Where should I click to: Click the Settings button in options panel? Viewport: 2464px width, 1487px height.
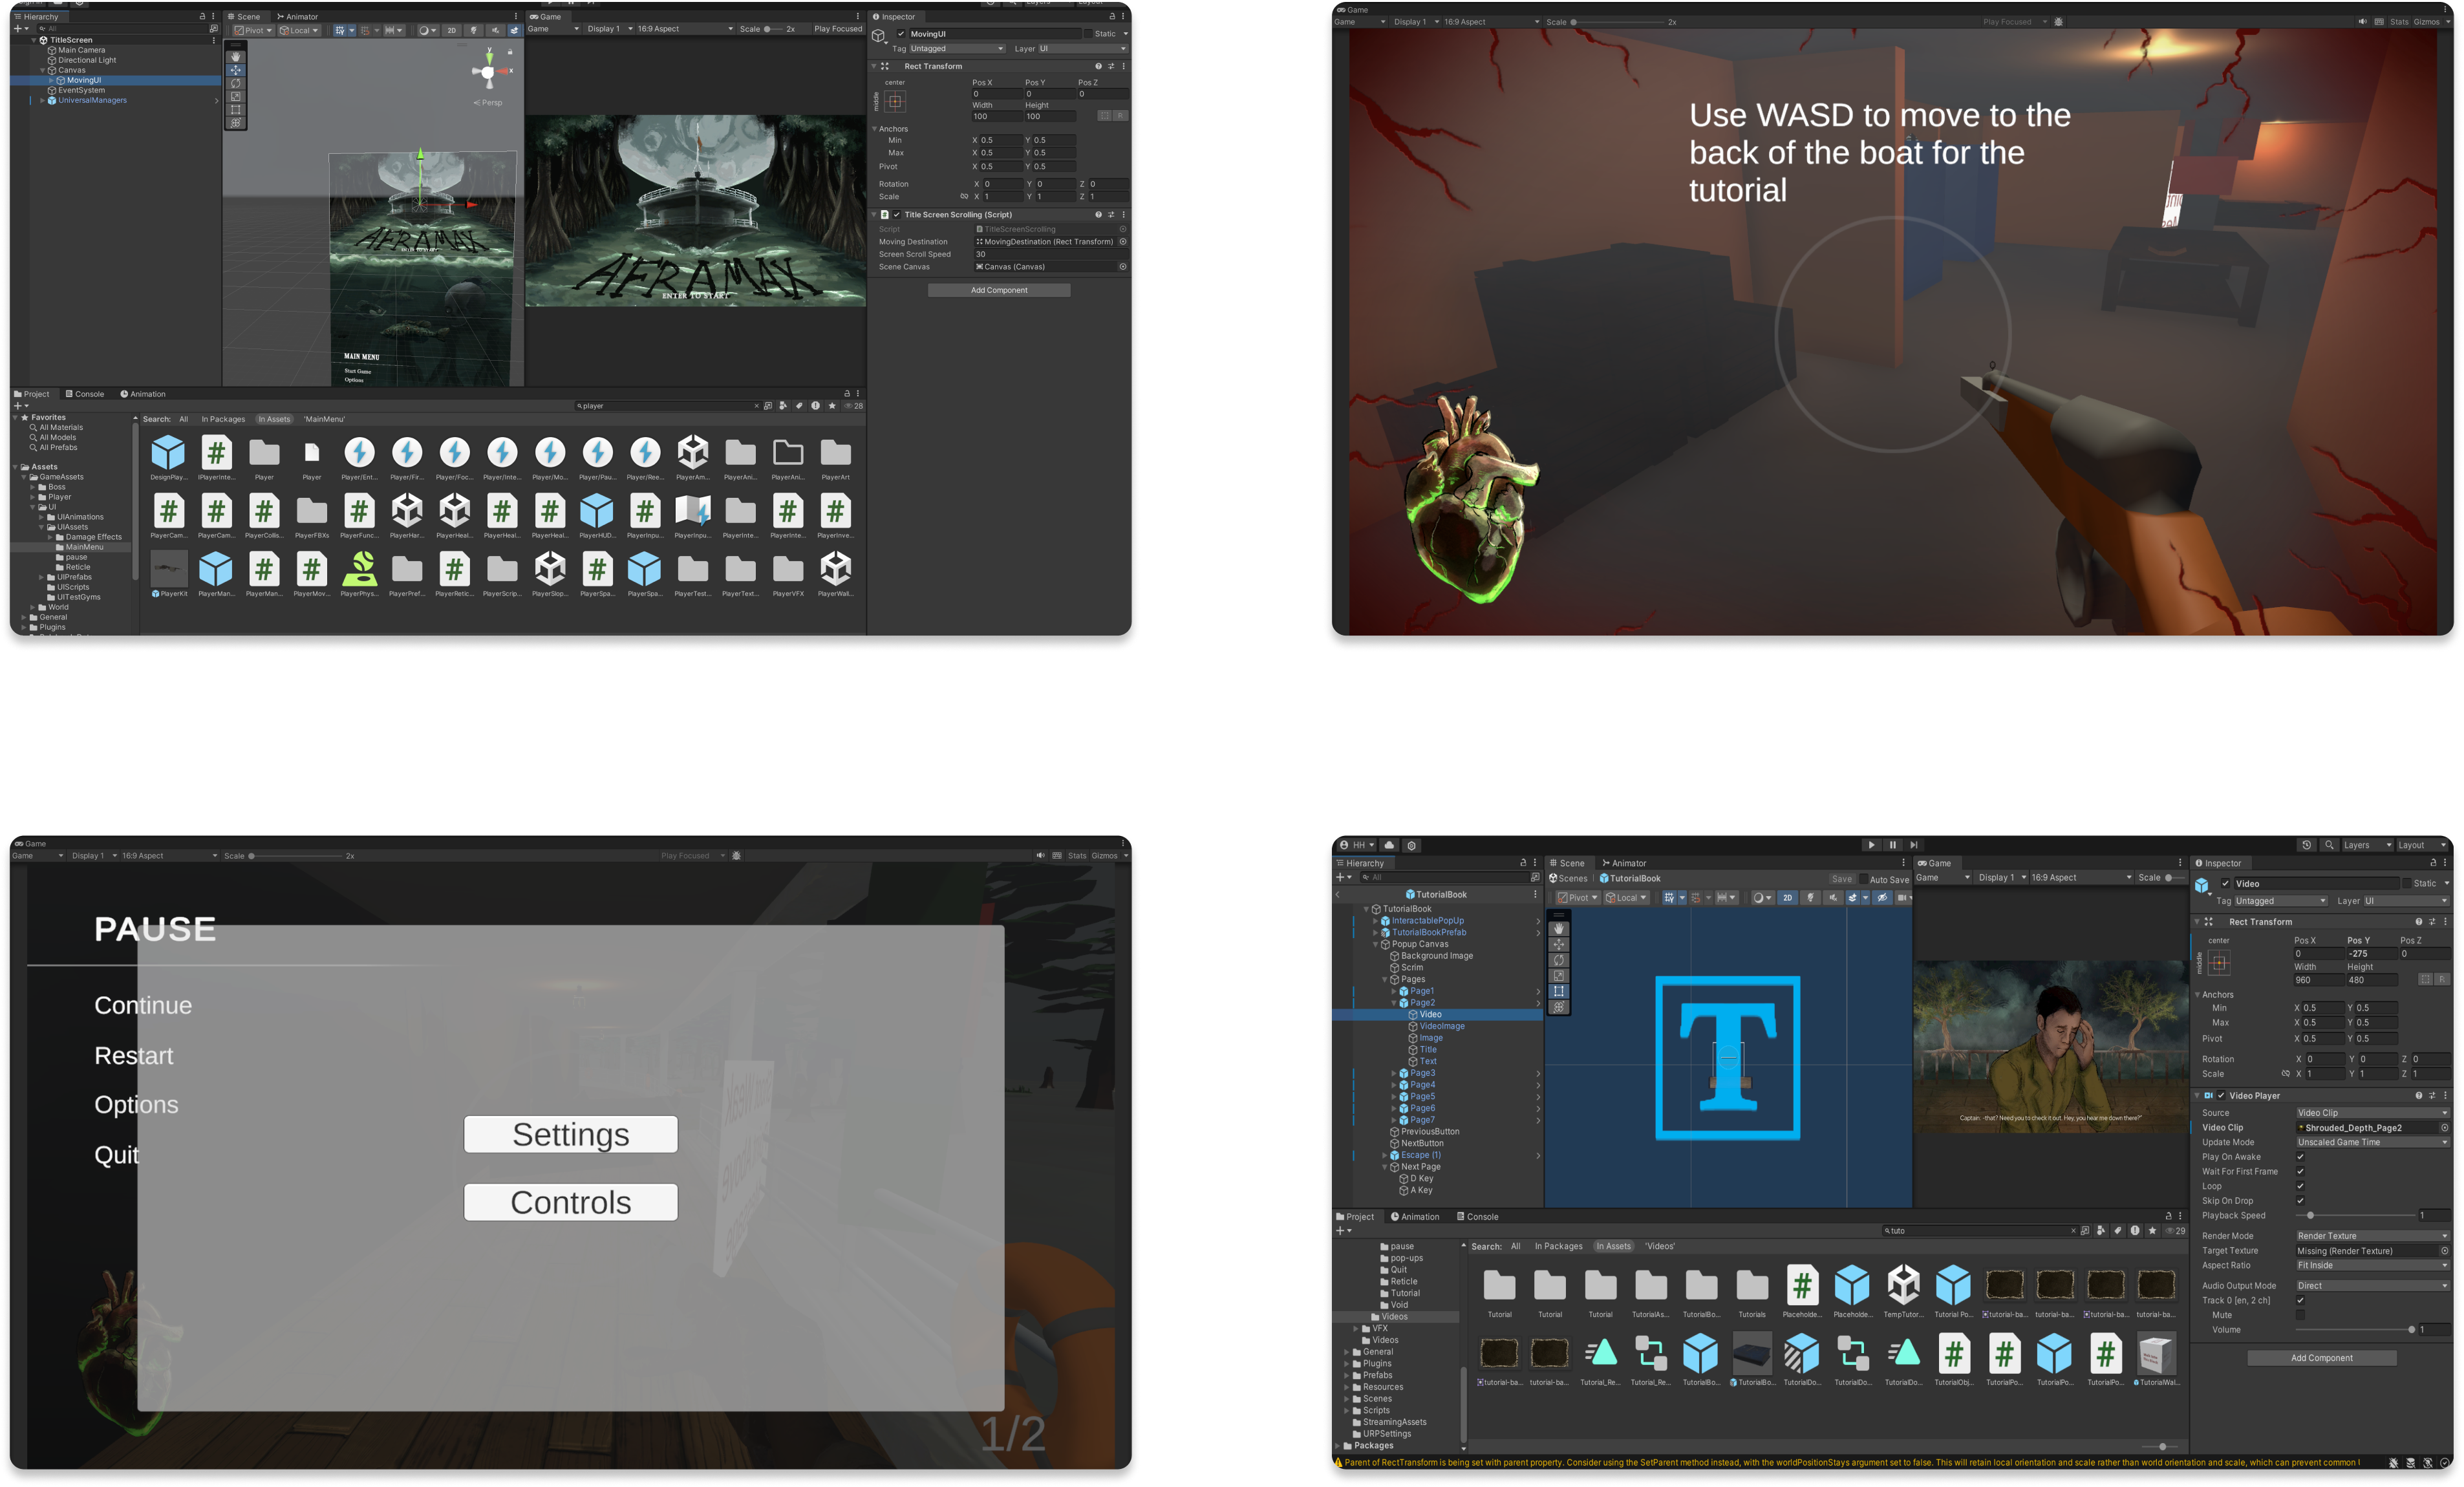pyautogui.click(x=571, y=1134)
